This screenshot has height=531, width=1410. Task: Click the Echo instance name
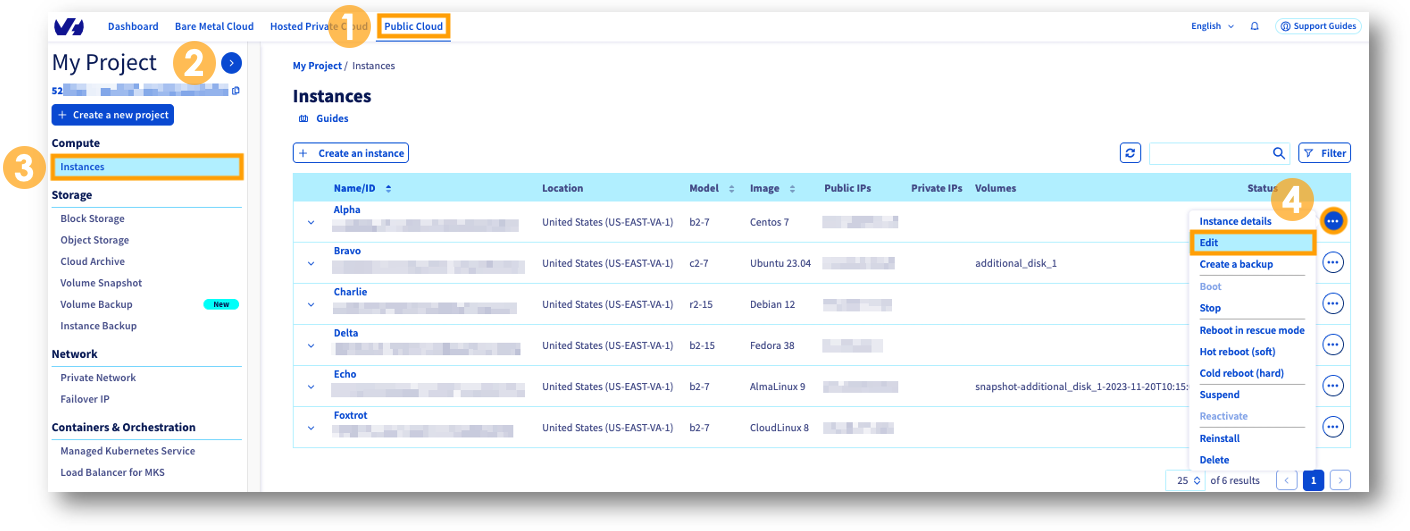[x=345, y=374]
